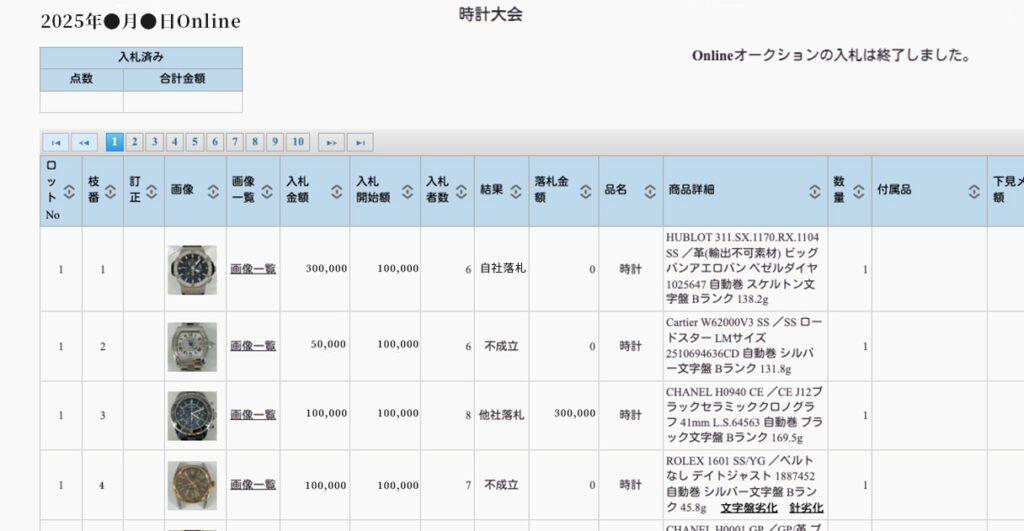Image resolution: width=1024 pixels, height=531 pixels.
Task: Jump to the last page icon
Action: (x=360, y=142)
